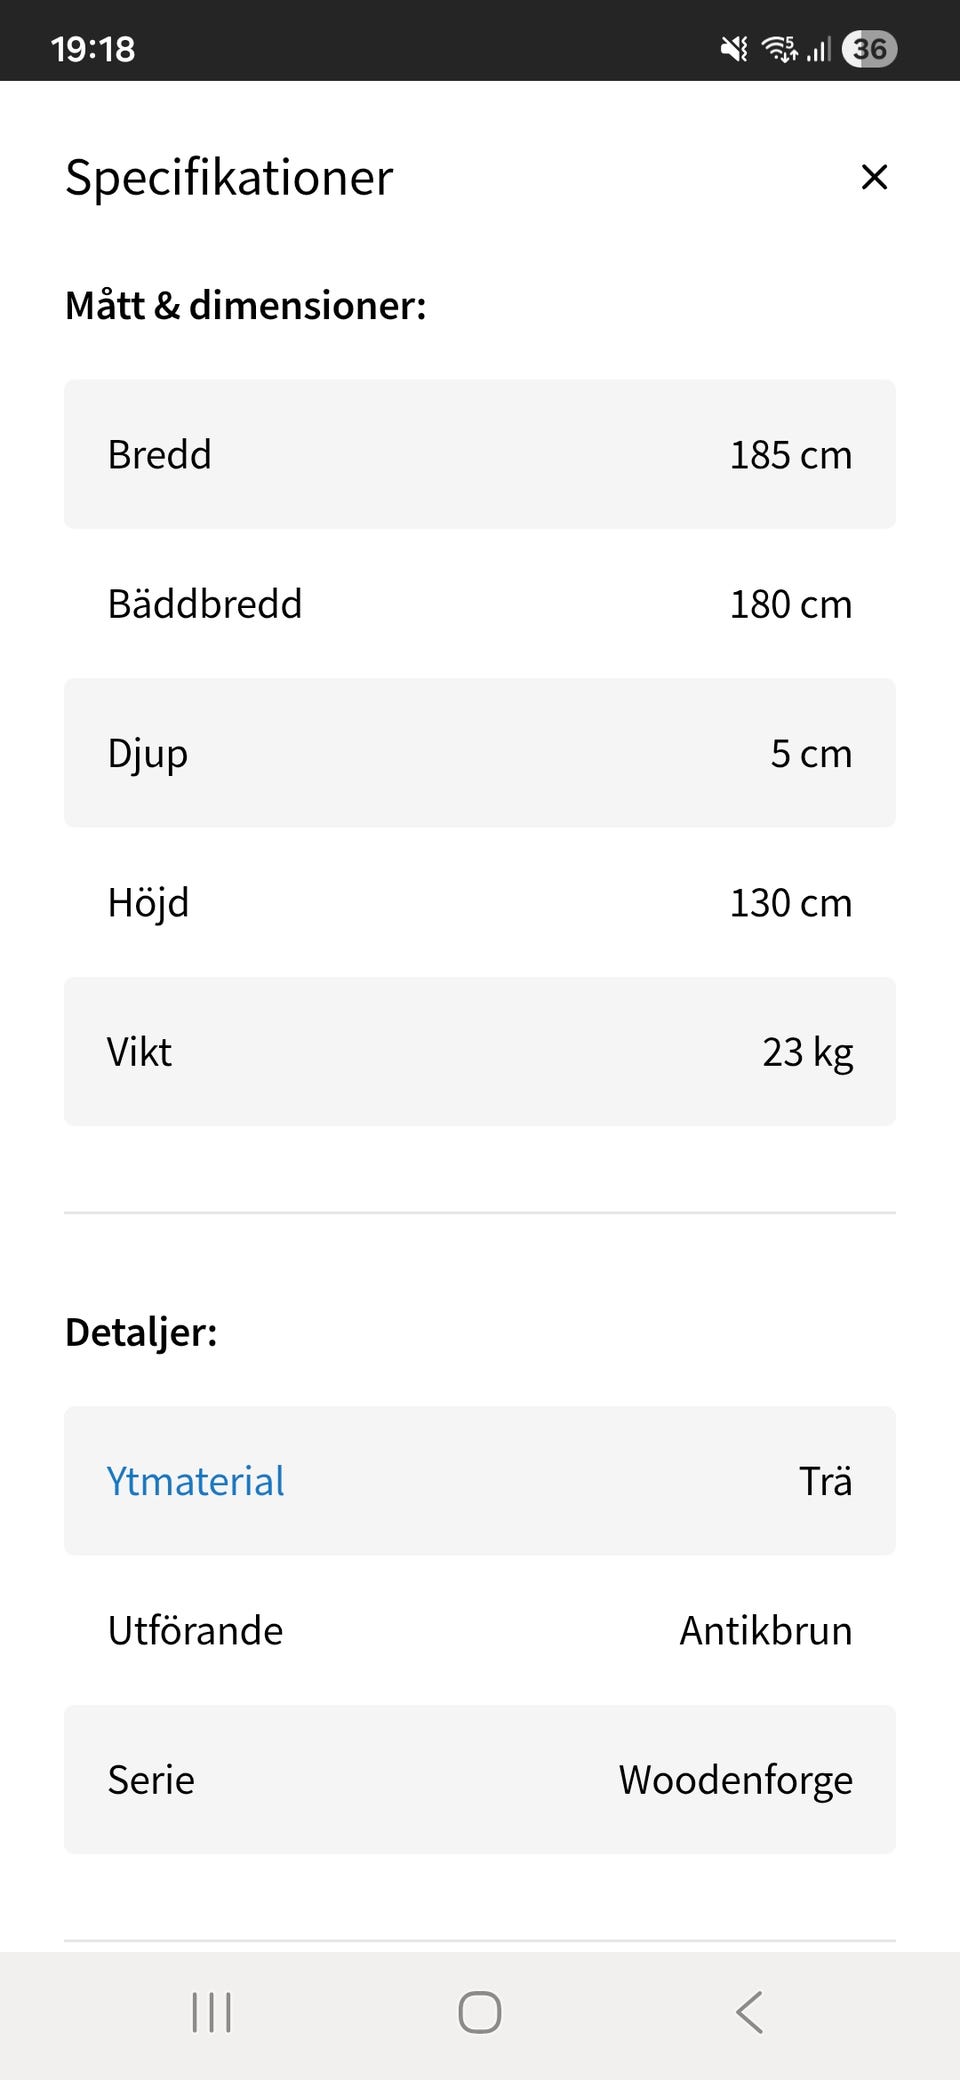Viewport: 960px width, 2080px height.
Task: Select the Vikt 23 kg row
Action: (x=480, y=1052)
